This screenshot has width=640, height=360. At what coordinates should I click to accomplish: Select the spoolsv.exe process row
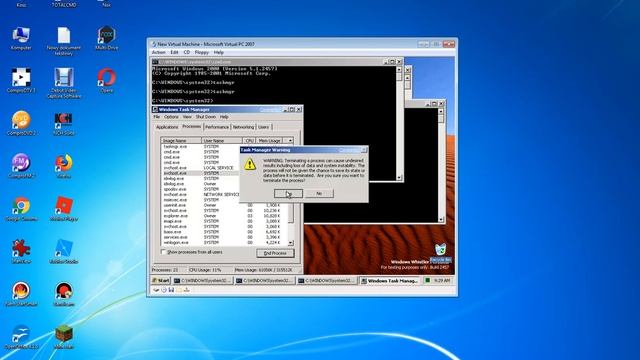(200, 189)
